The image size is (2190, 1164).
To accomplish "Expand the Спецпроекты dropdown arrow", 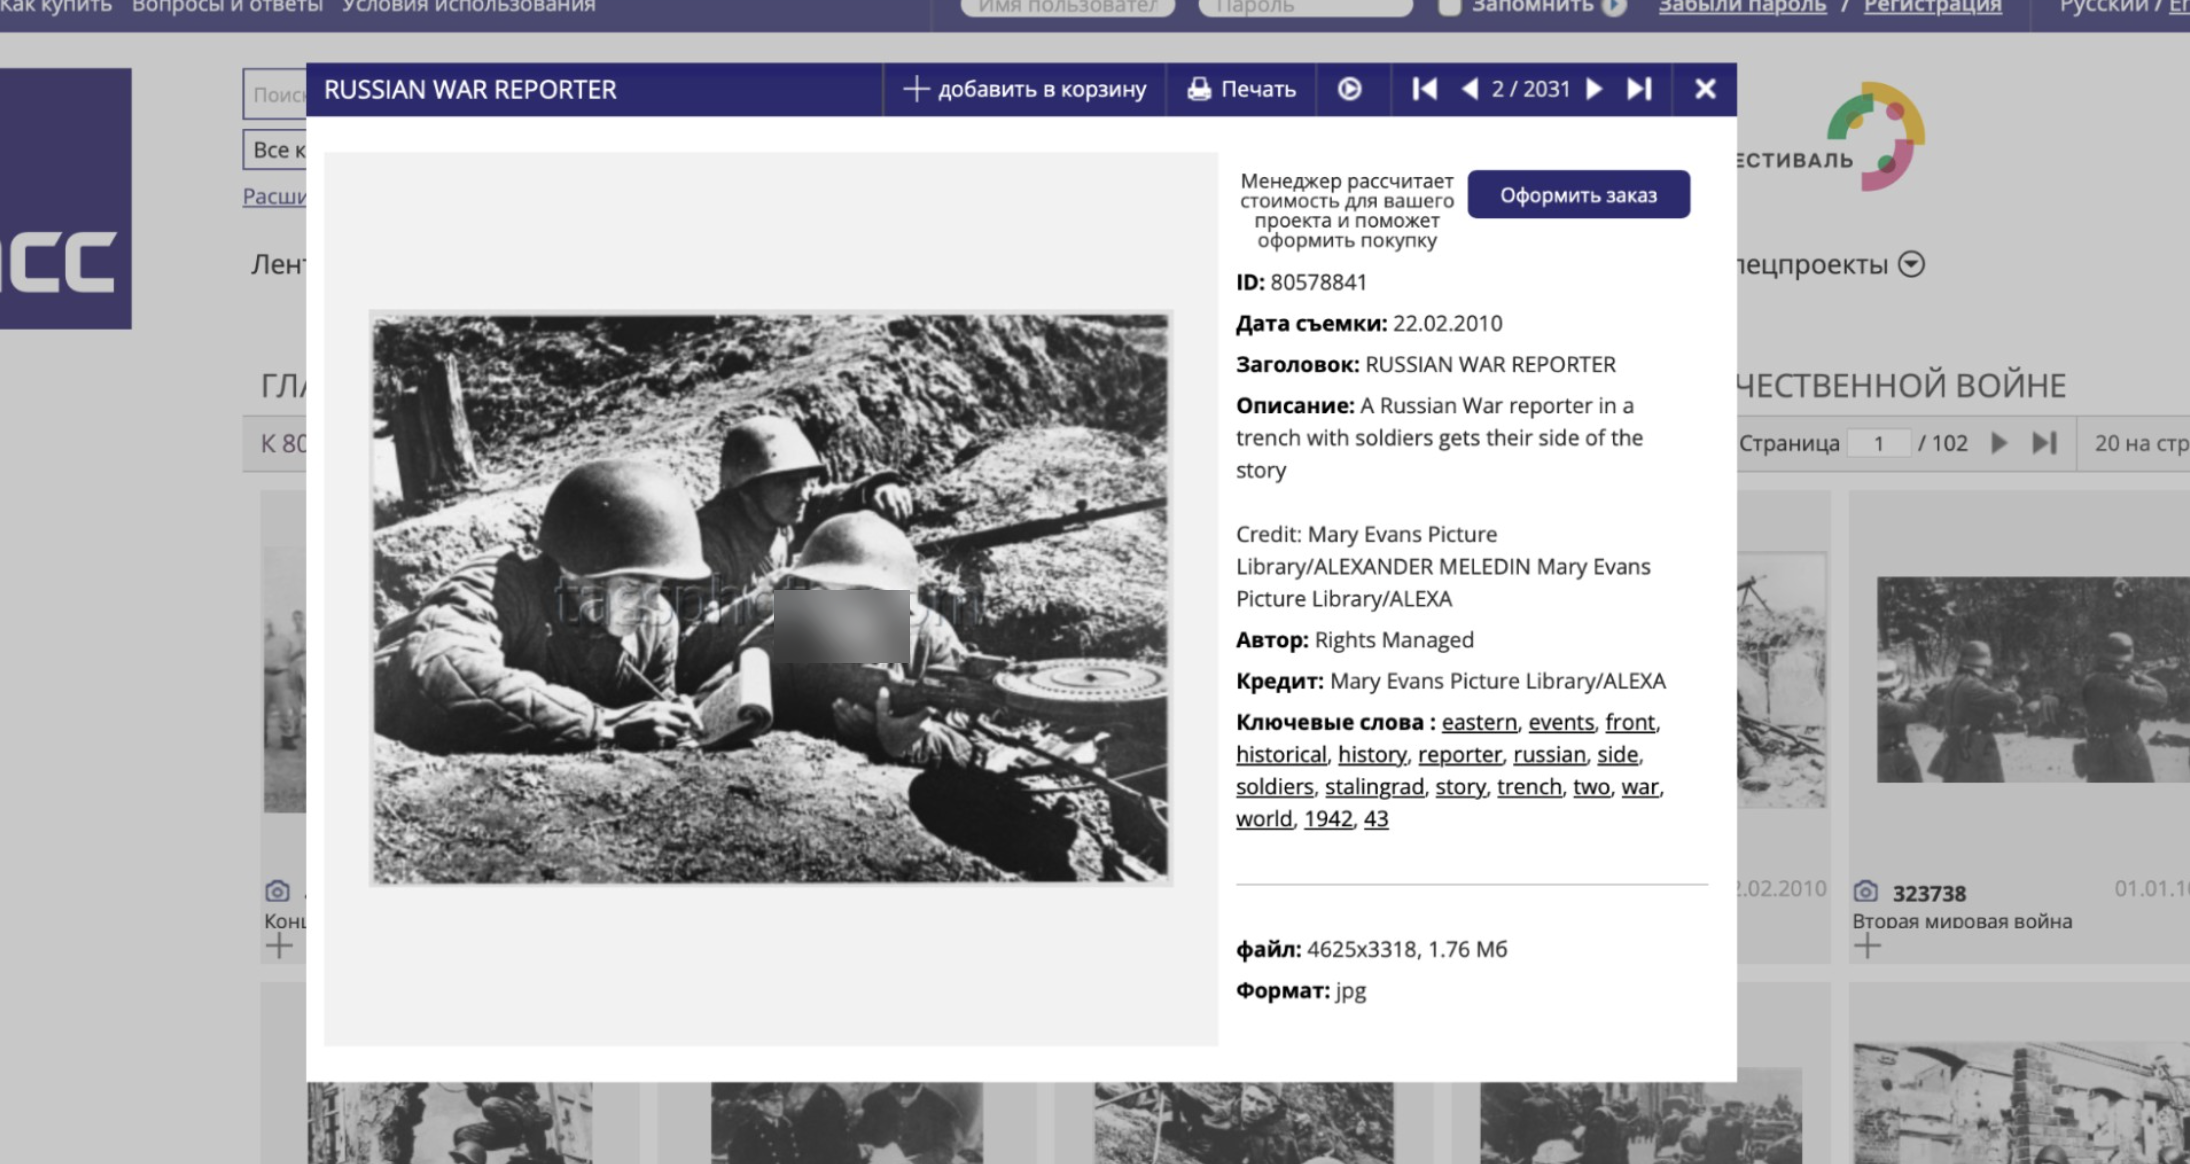I will [x=1911, y=264].
